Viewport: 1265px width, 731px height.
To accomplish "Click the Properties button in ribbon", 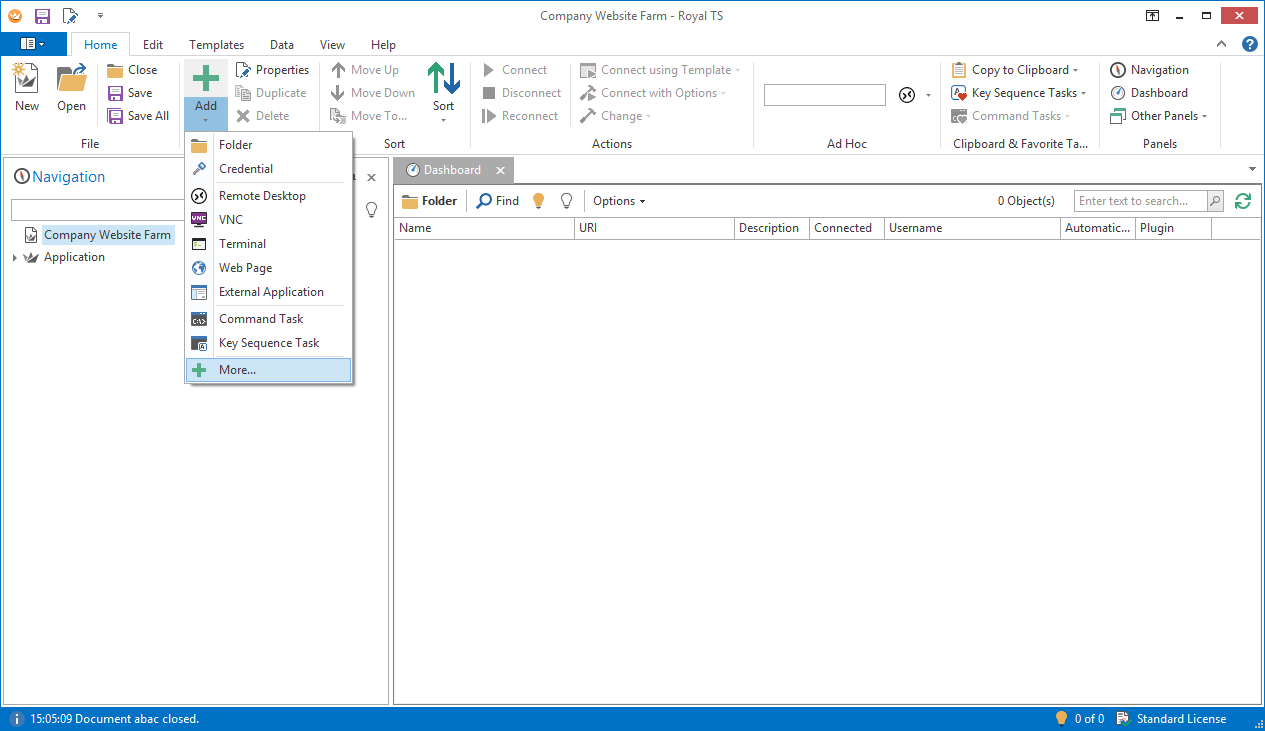I will click(272, 70).
